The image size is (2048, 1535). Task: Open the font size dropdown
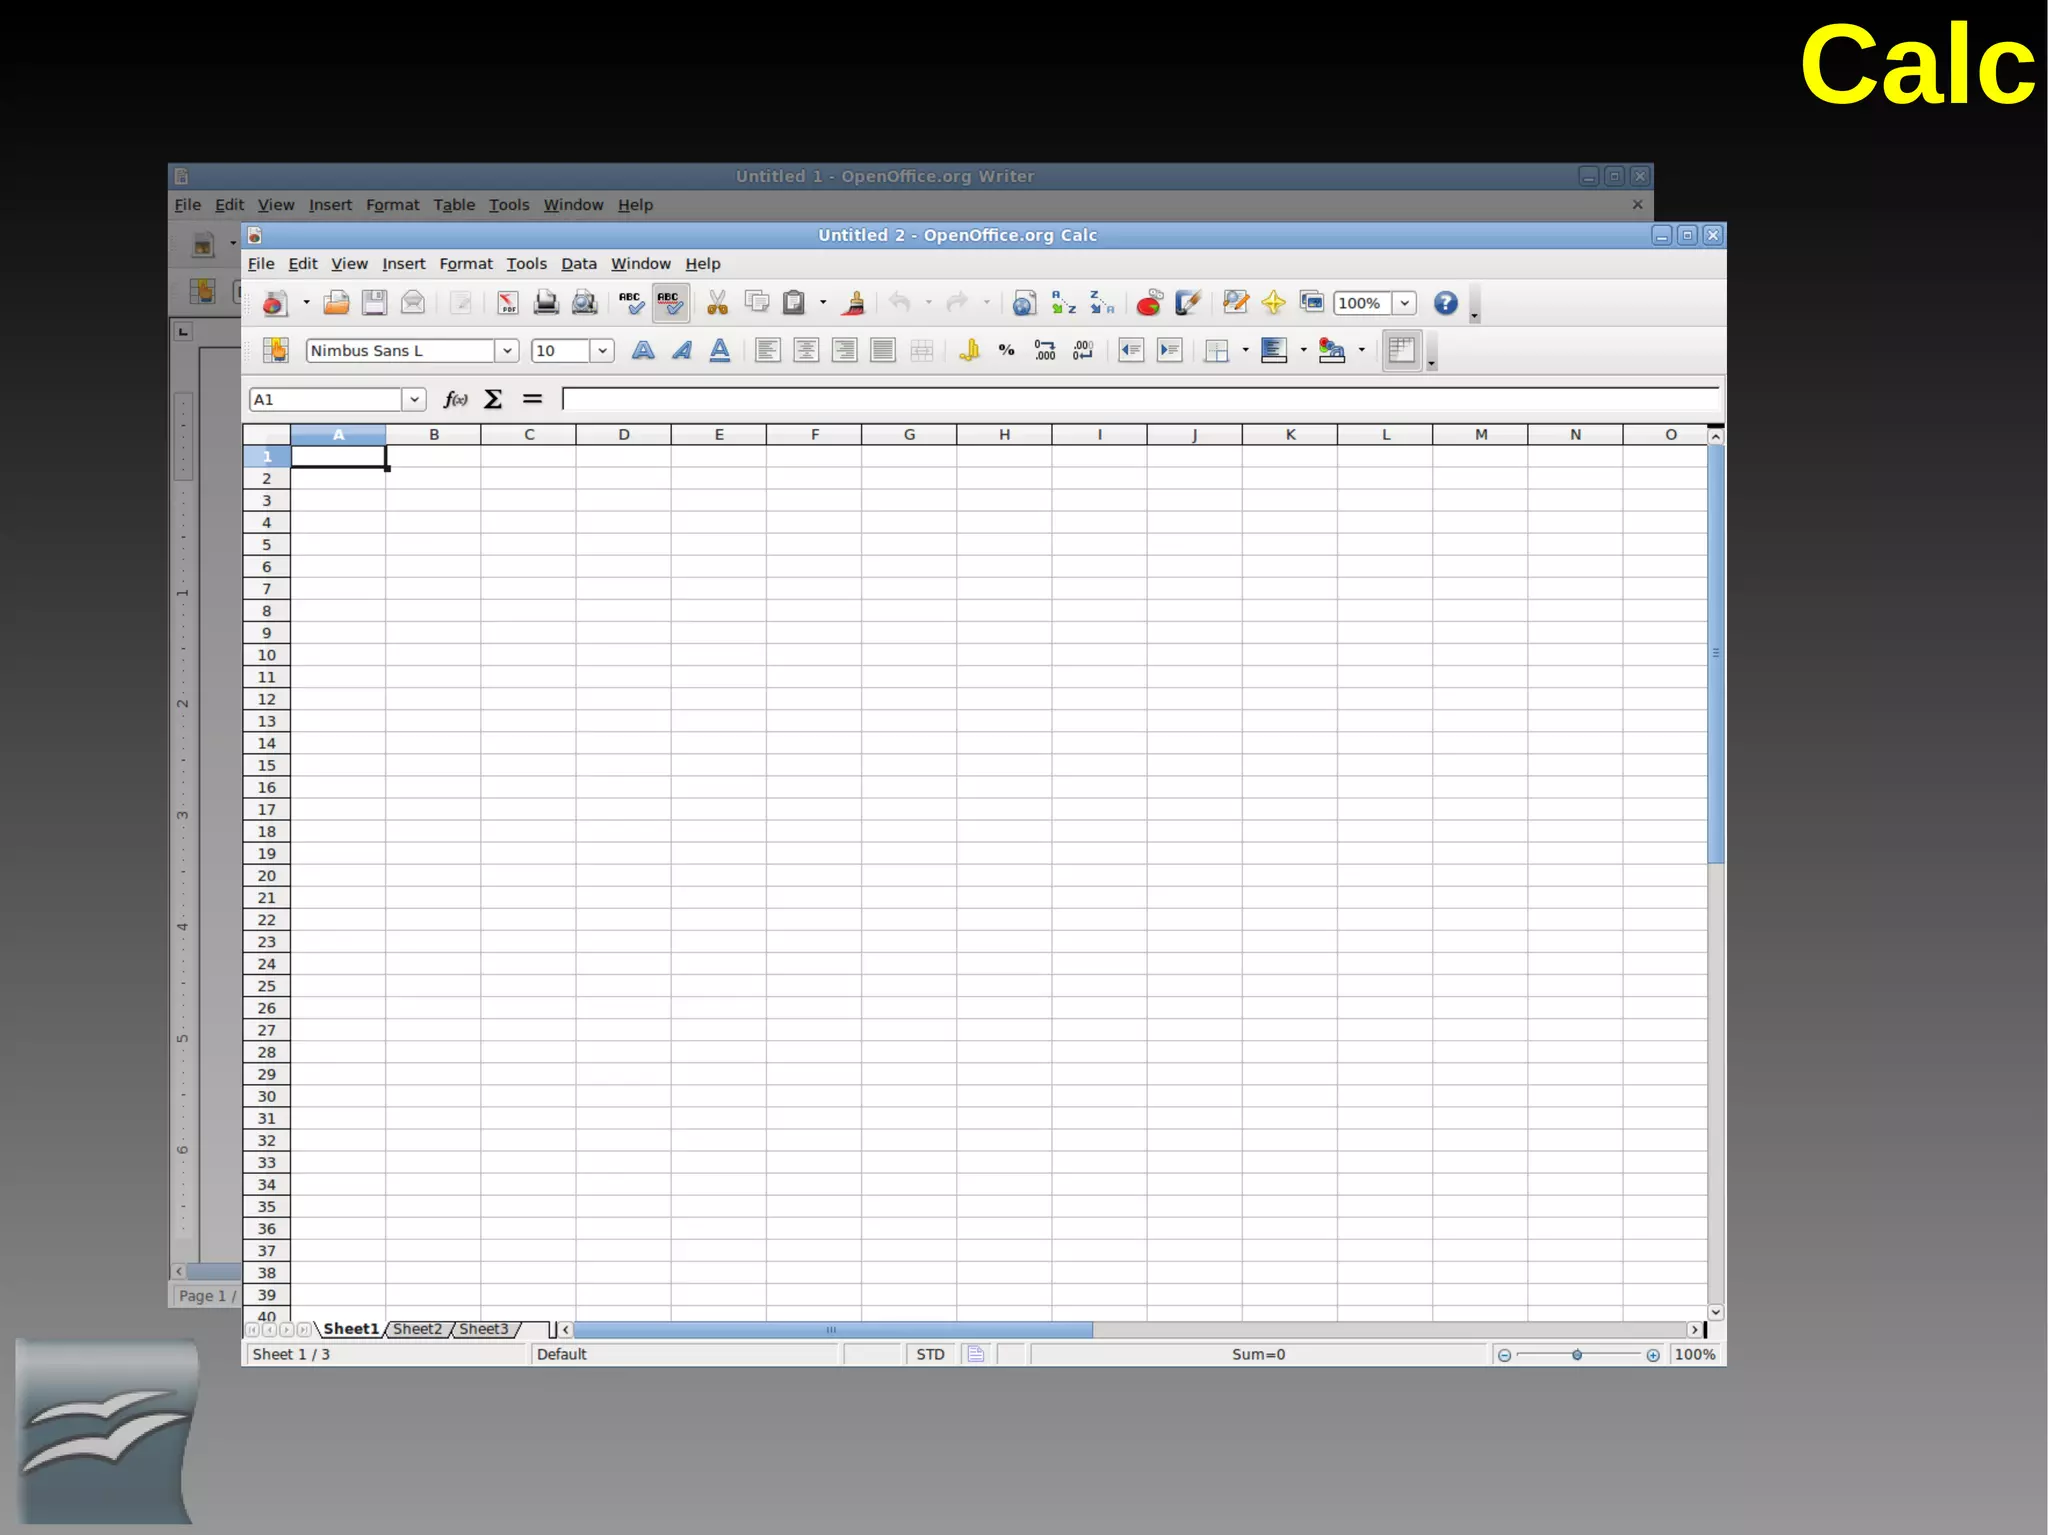pyautogui.click(x=602, y=351)
